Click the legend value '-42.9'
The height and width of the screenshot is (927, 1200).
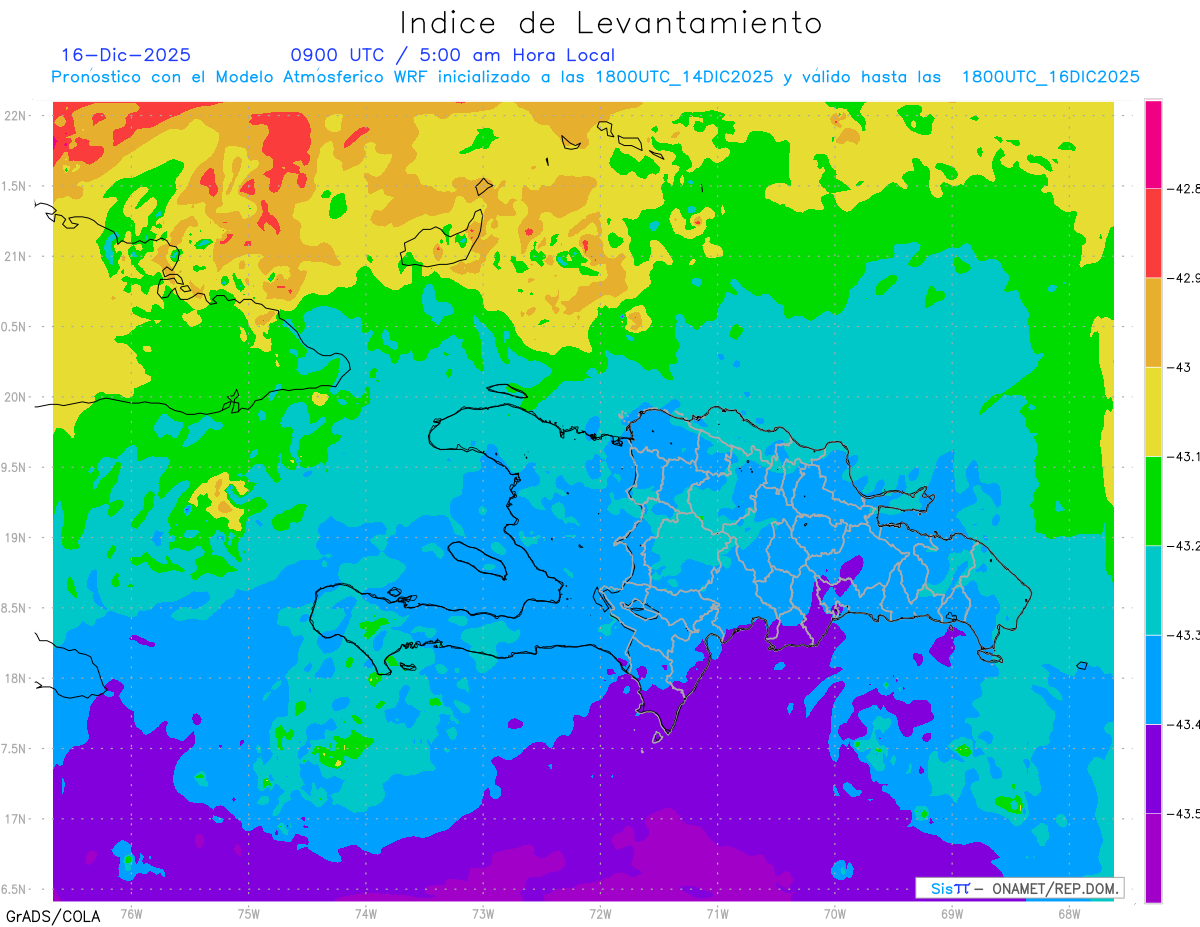[1182, 278]
